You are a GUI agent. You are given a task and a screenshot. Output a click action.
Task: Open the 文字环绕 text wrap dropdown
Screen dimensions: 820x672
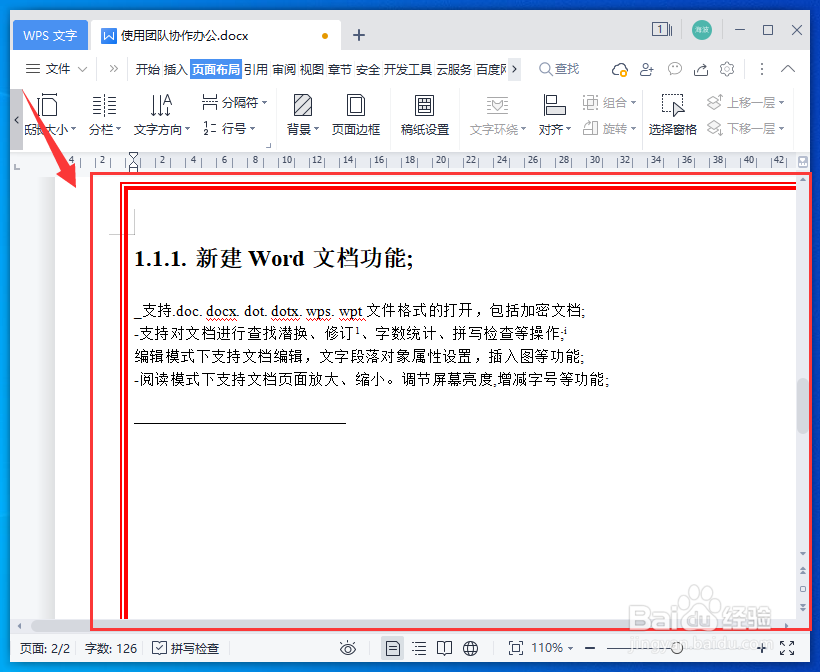[x=497, y=115]
